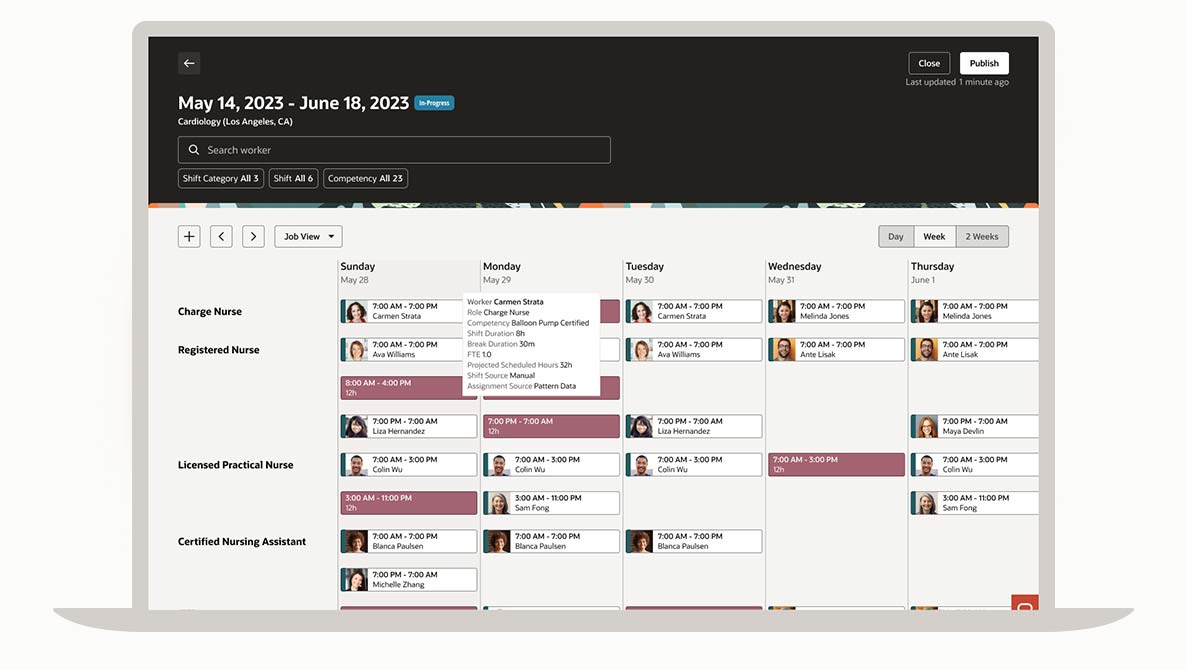This screenshot has height=670, width=1187.
Task: Click Ante Lisak avatar on Wednesday
Action: pyautogui.click(x=783, y=349)
